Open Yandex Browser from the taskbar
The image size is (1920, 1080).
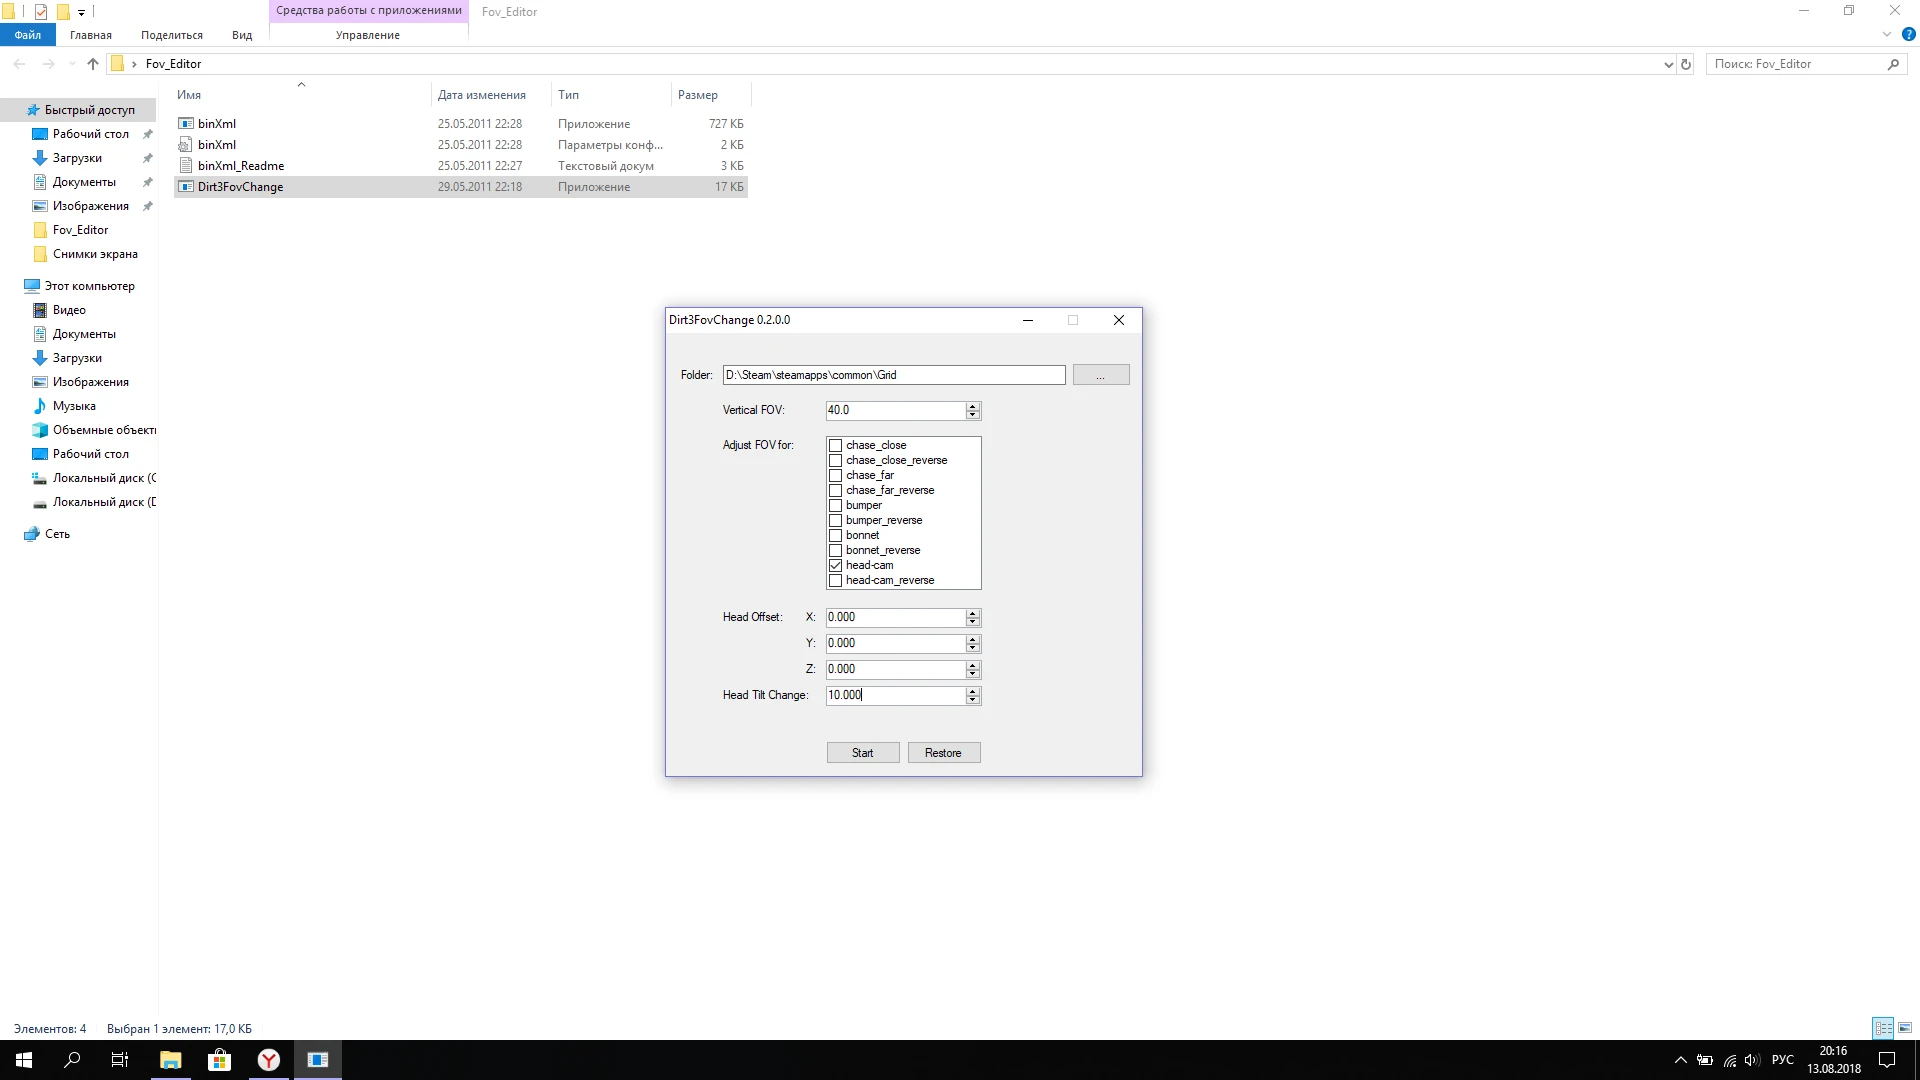point(269,1060)
